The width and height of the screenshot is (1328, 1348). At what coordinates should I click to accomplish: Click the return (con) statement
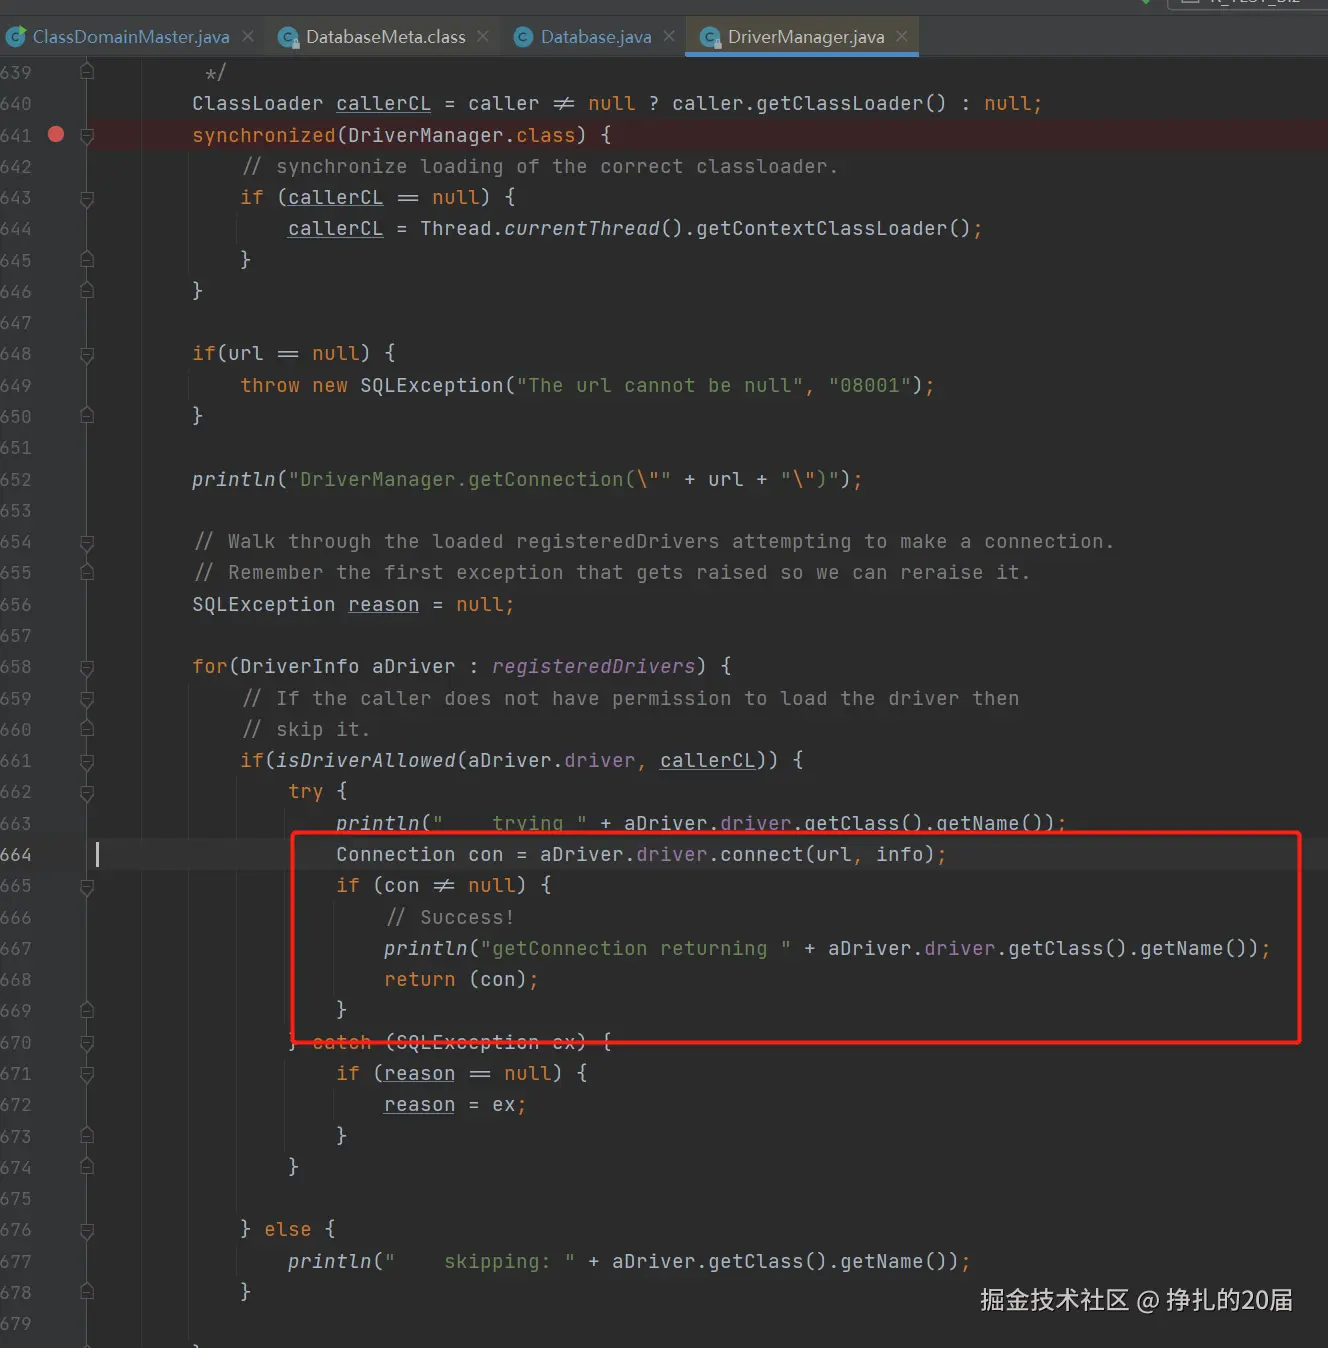click(461, 980)
